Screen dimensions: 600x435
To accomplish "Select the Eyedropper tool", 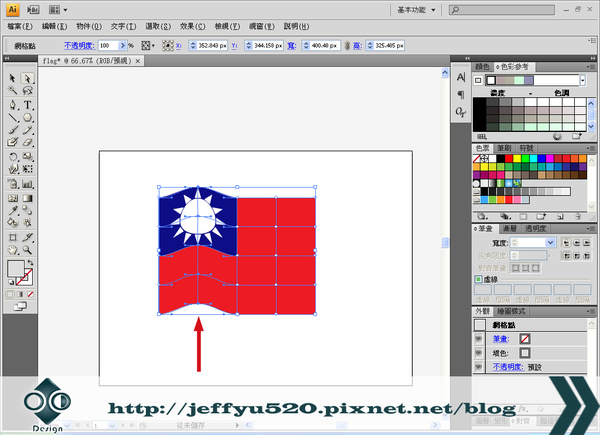I will coord(13,210).
